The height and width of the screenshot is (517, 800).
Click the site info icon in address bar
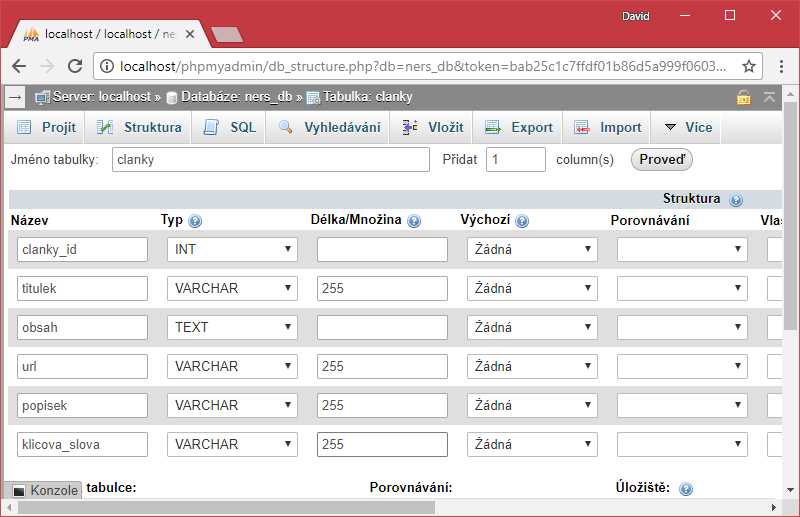pyautogui.click(x=107, y=66)
